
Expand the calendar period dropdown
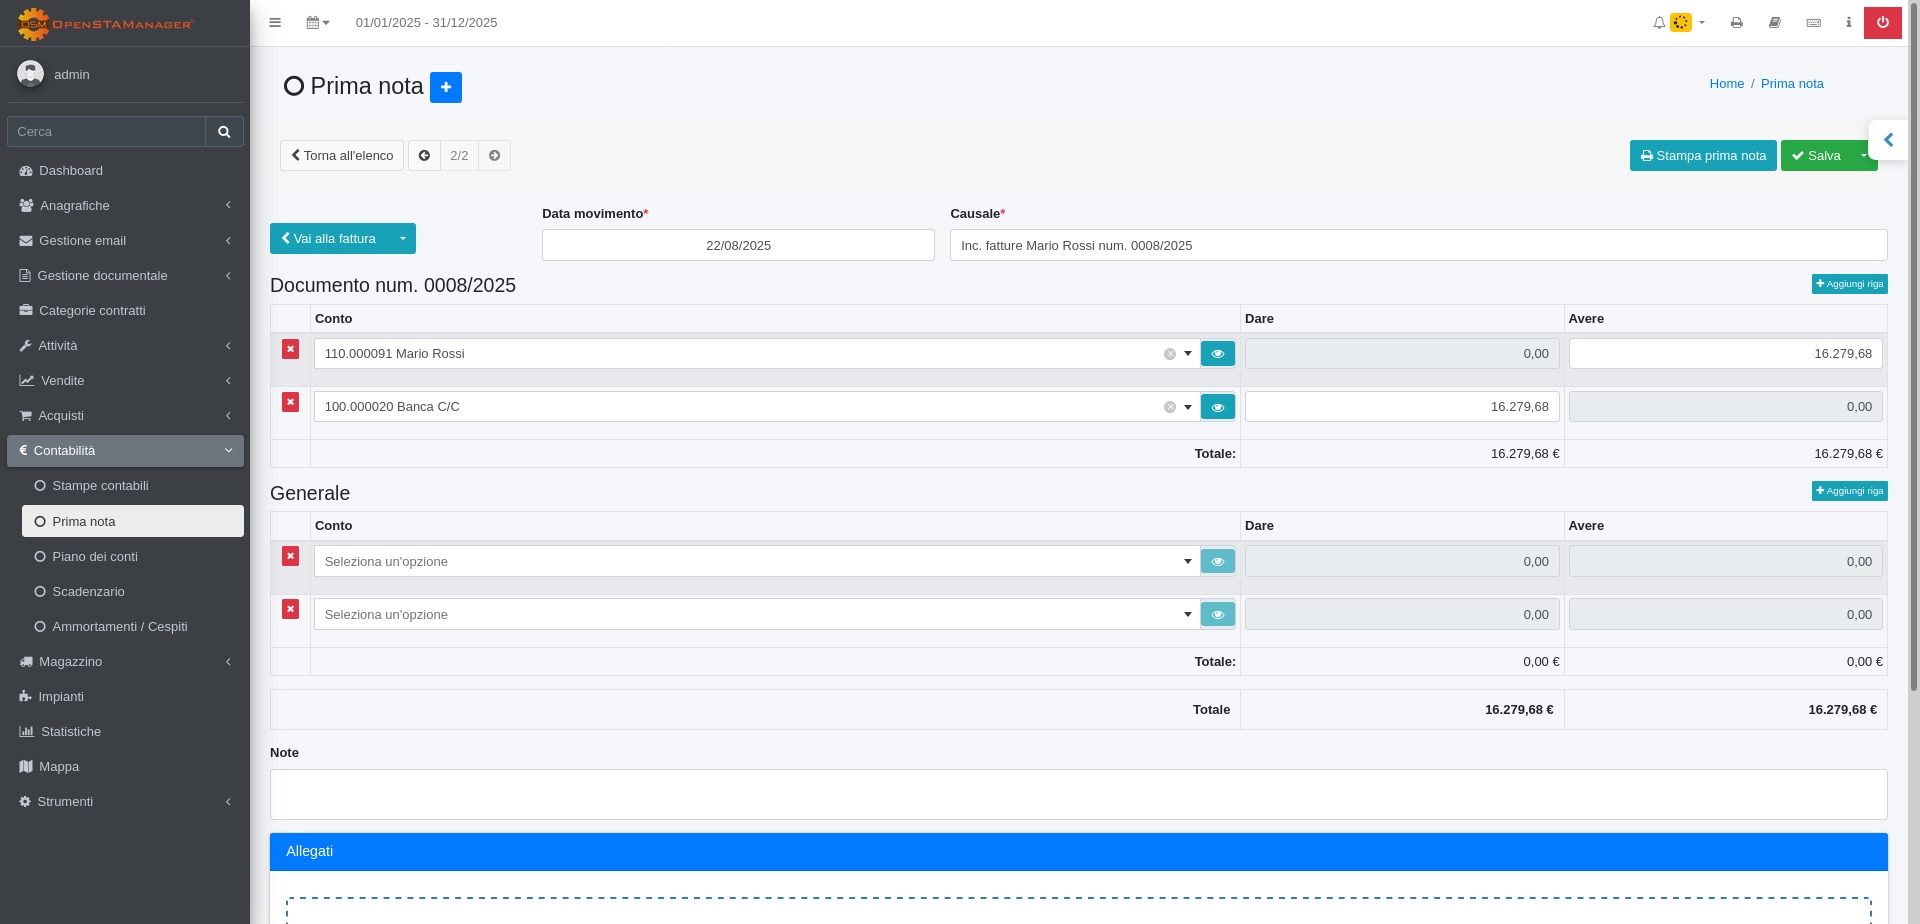pos(318,22)
